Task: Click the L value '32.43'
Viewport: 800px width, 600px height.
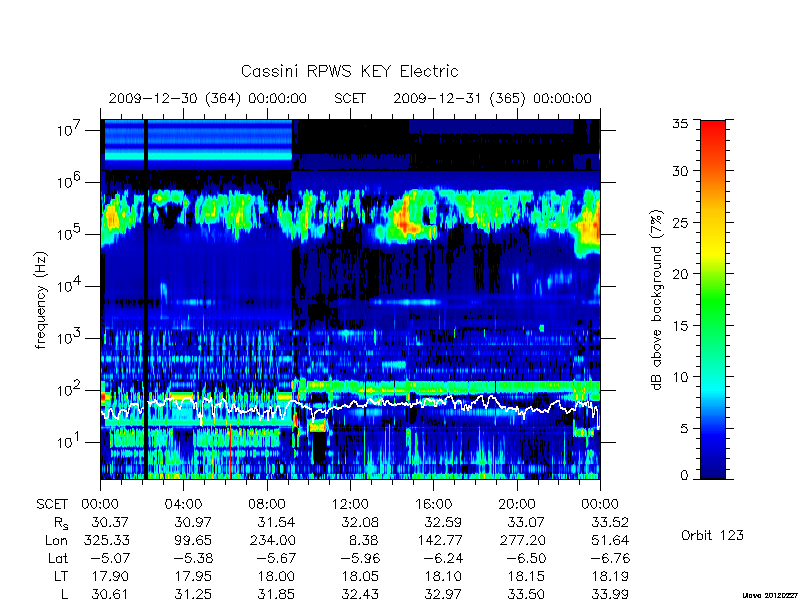Action: (360, 594)
